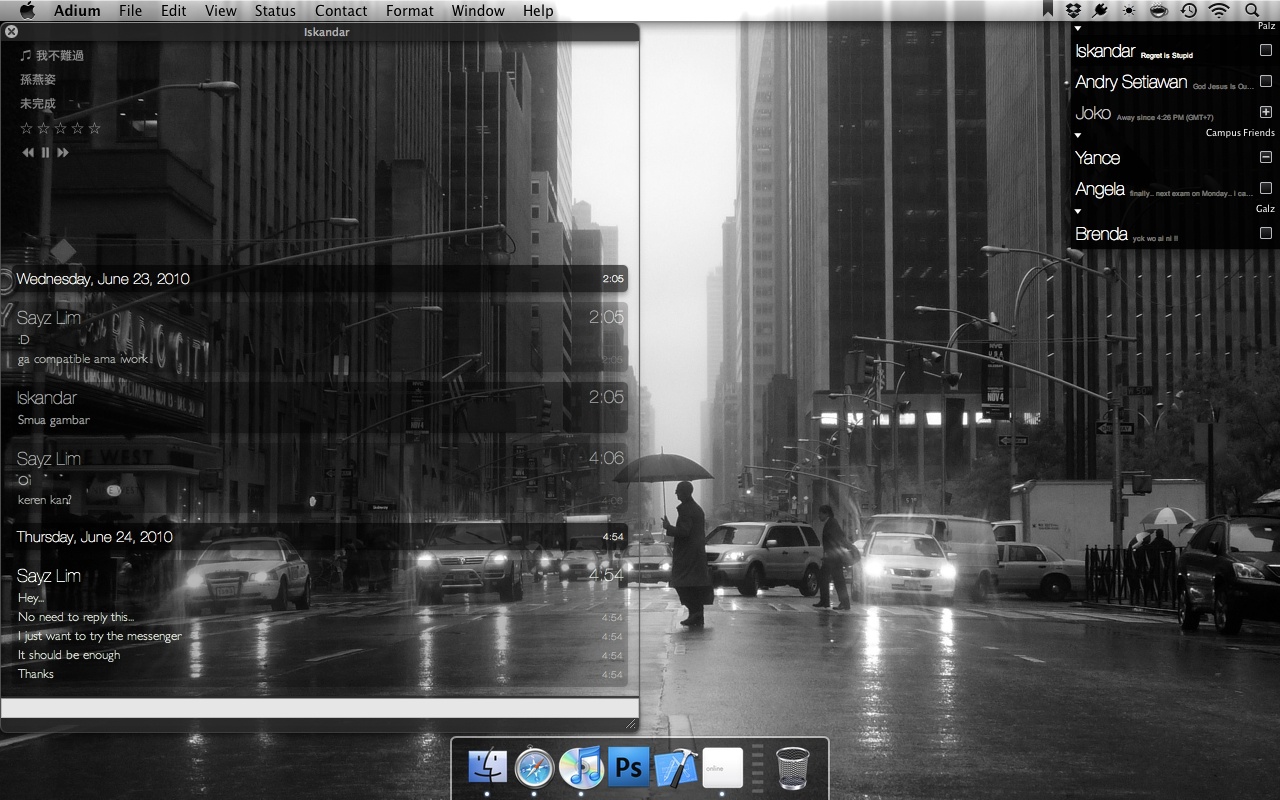This screenshot has height=800, width=1280.
Task: Open iTunes in the dock
Action: pos(581,768)
